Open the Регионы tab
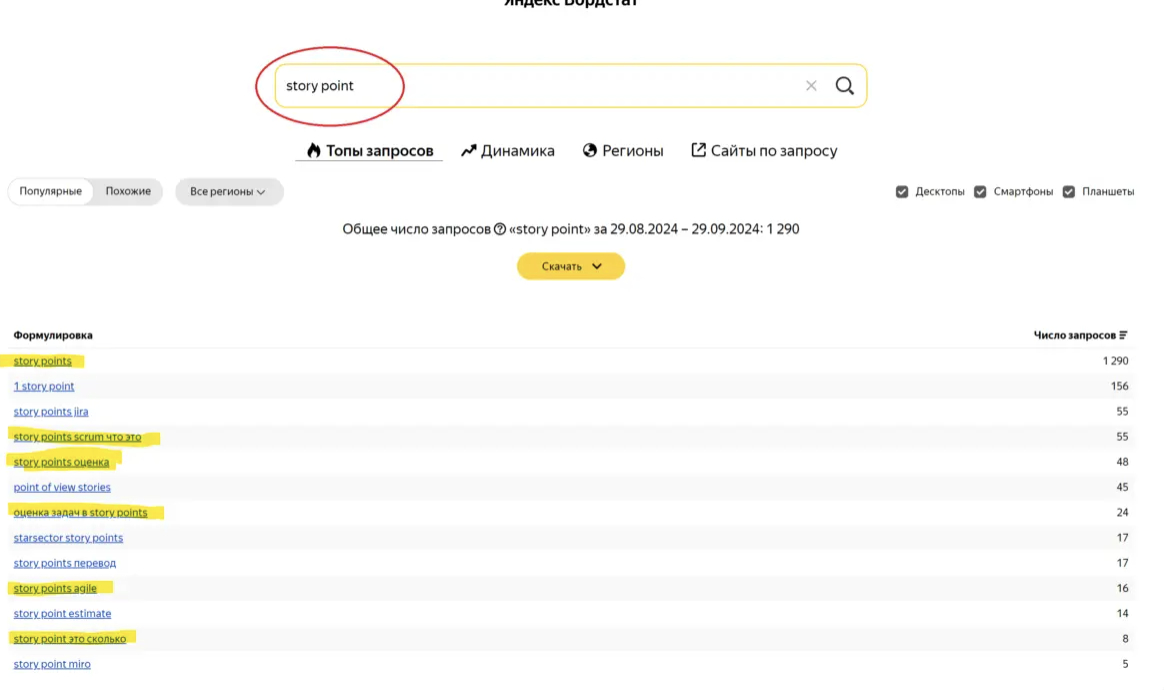The image size is (1164, 690). coord(623,151)
